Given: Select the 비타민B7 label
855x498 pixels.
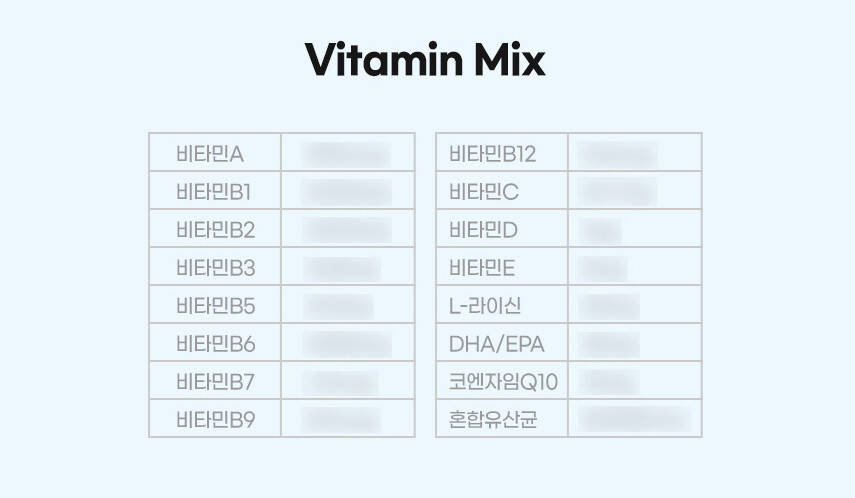Looking at the screenshot, I should tap(215, 382).
